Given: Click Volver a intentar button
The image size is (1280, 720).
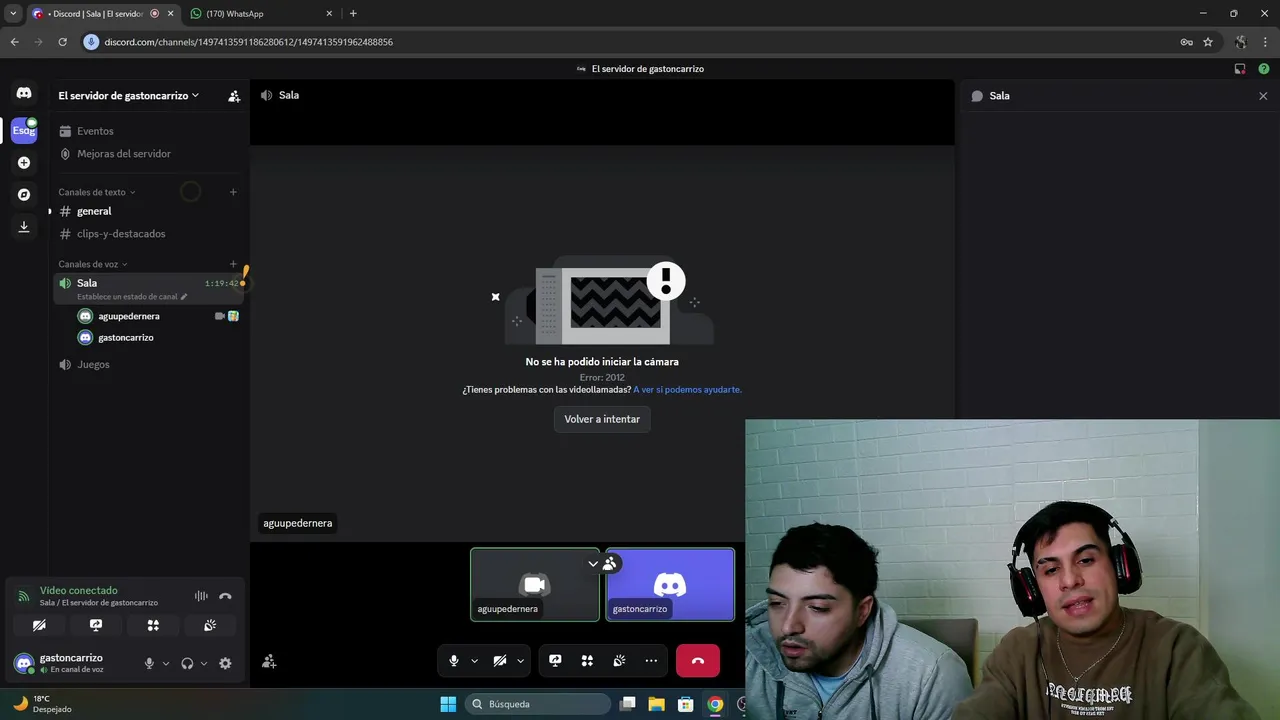Looking at the screenshot, I should point(602,419).
